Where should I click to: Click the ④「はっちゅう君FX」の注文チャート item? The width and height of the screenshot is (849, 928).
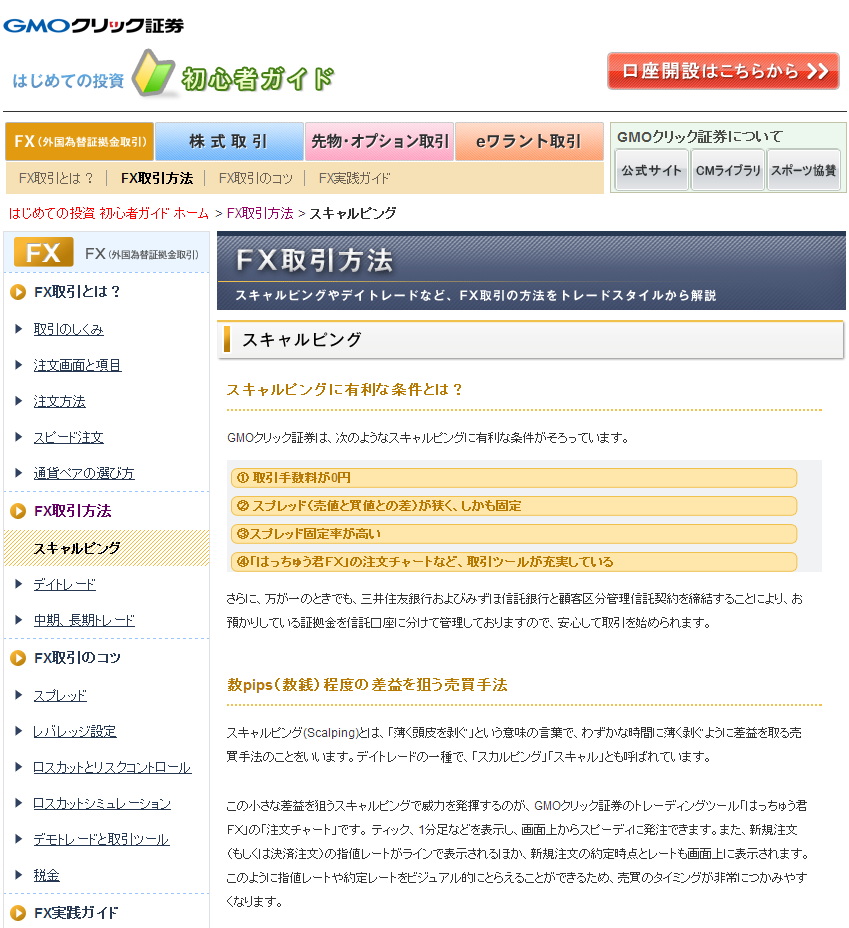(514, 562)
